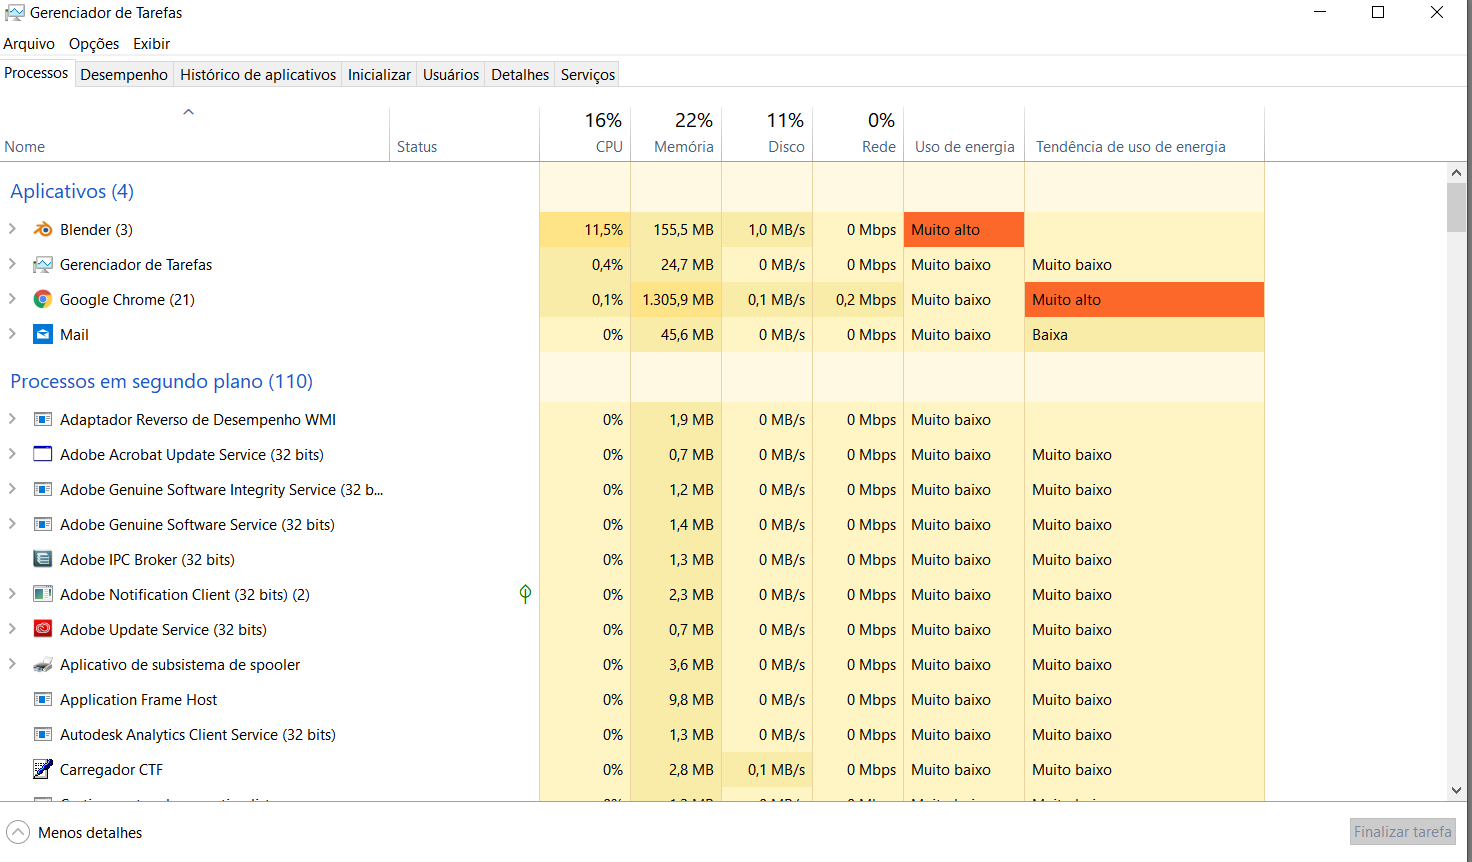Click Mail's Baixa energy trend cell
1472x862 pixels.
[x=1144, y=334]
